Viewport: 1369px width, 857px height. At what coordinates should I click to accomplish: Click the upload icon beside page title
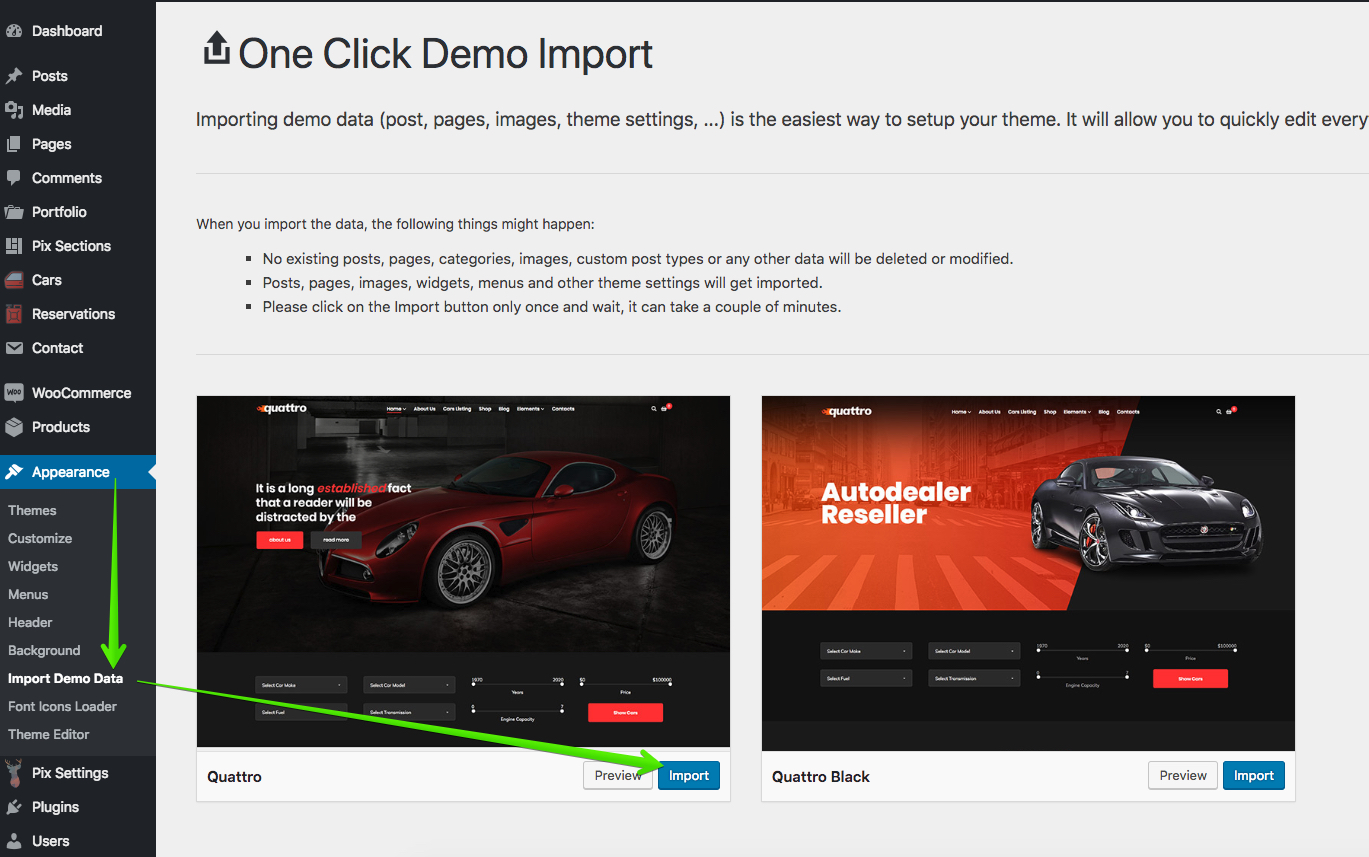[x=216, y=48]
